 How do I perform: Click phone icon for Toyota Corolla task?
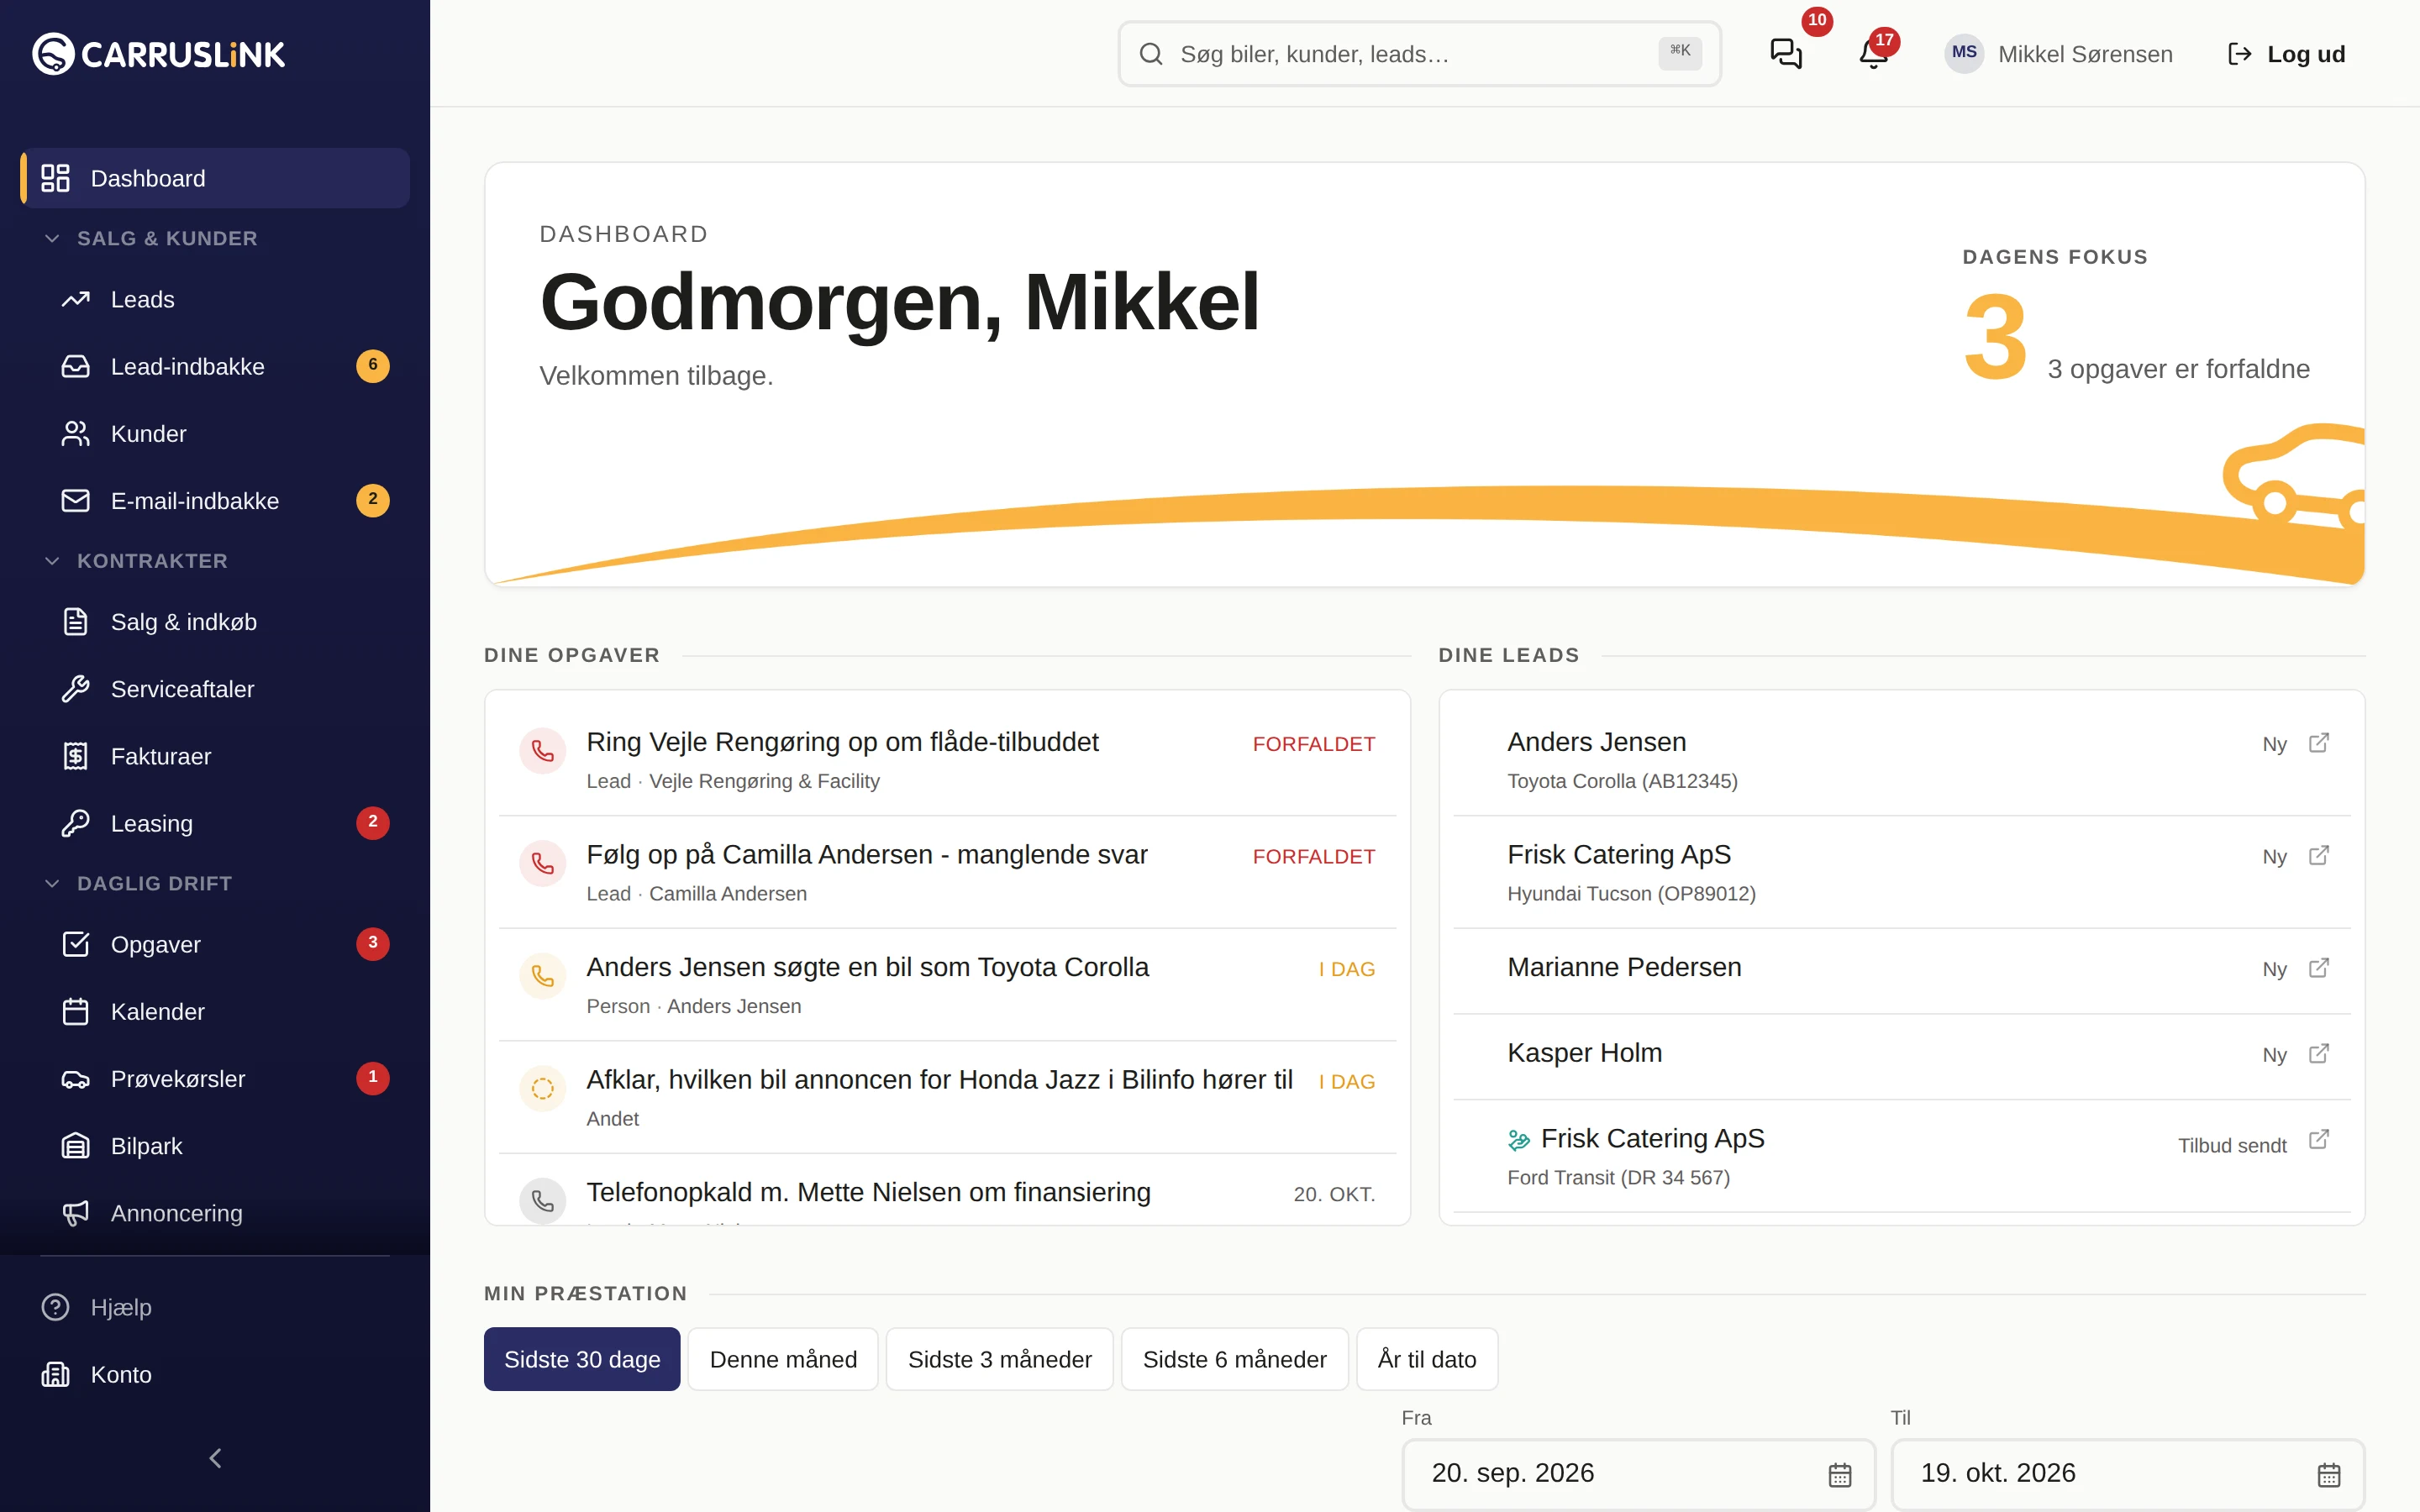(543, 976)
